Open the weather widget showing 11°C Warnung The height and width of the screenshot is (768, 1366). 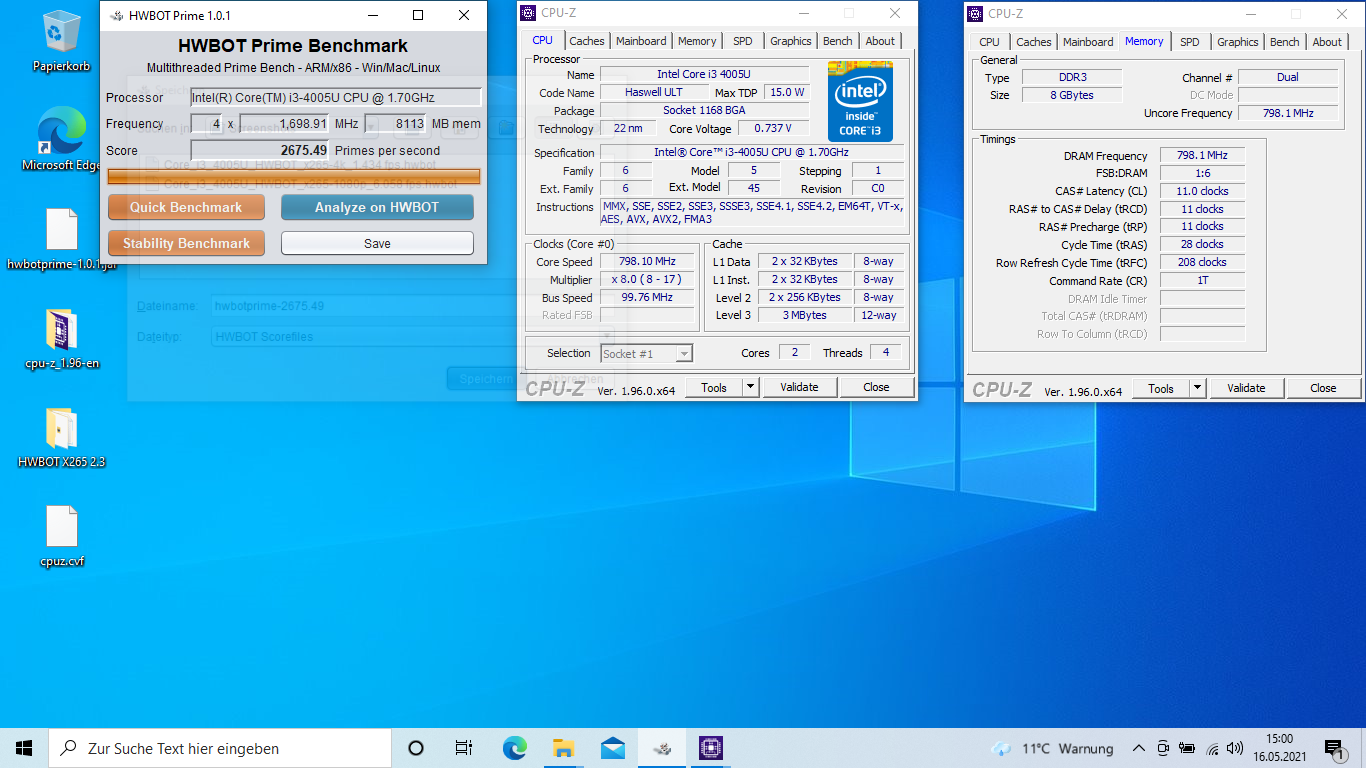1052,748
